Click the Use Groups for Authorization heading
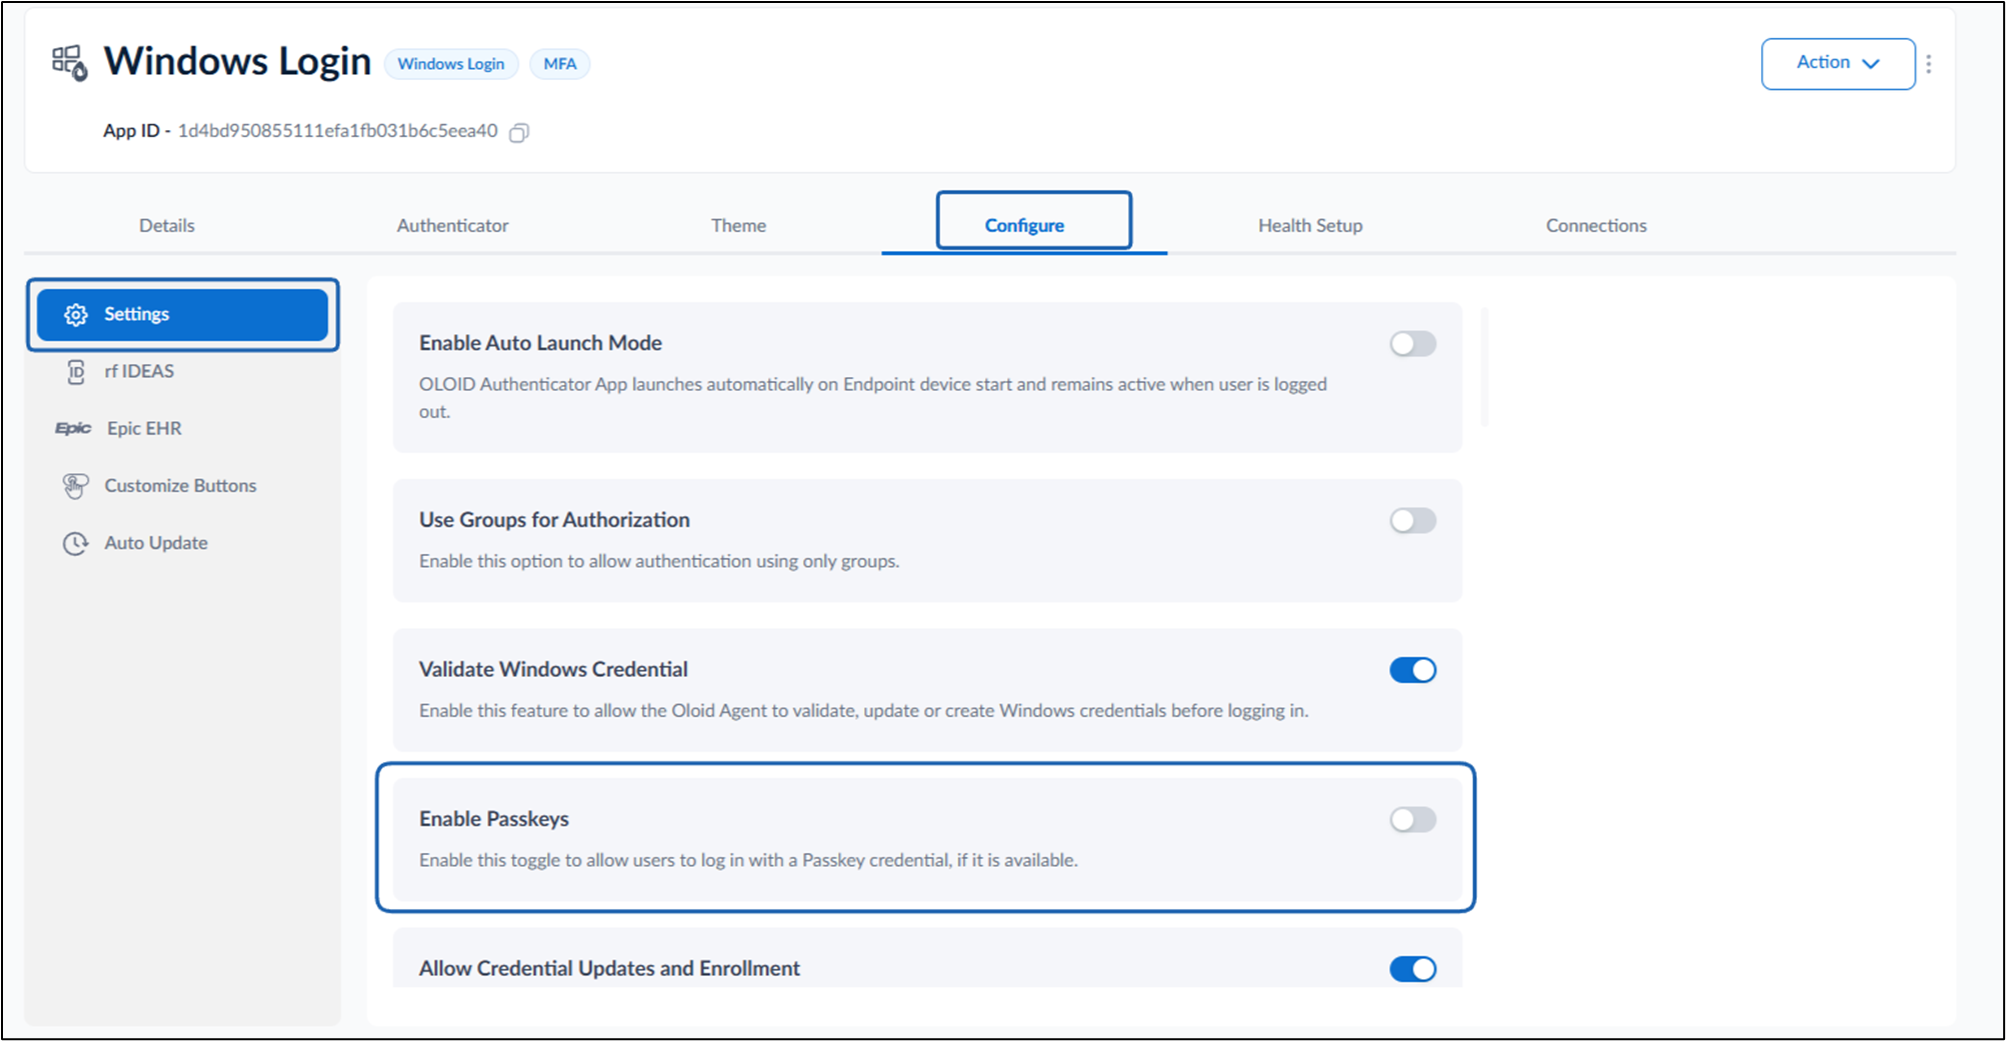The width and height of the screenshot is (2006, 1041). point(554,520)
